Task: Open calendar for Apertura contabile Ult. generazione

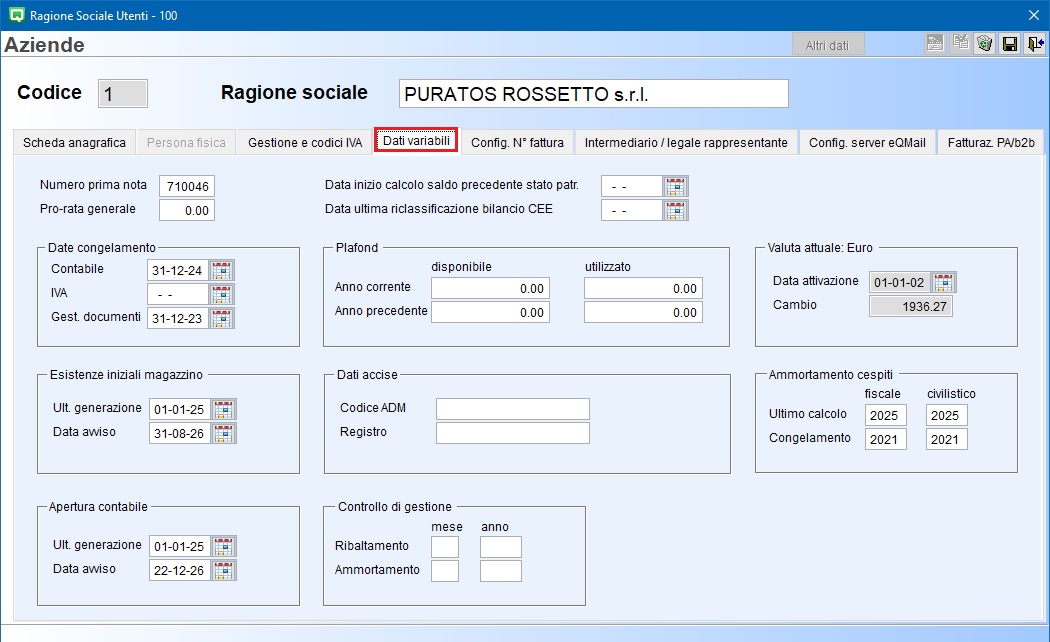Action: click(224, 546)
